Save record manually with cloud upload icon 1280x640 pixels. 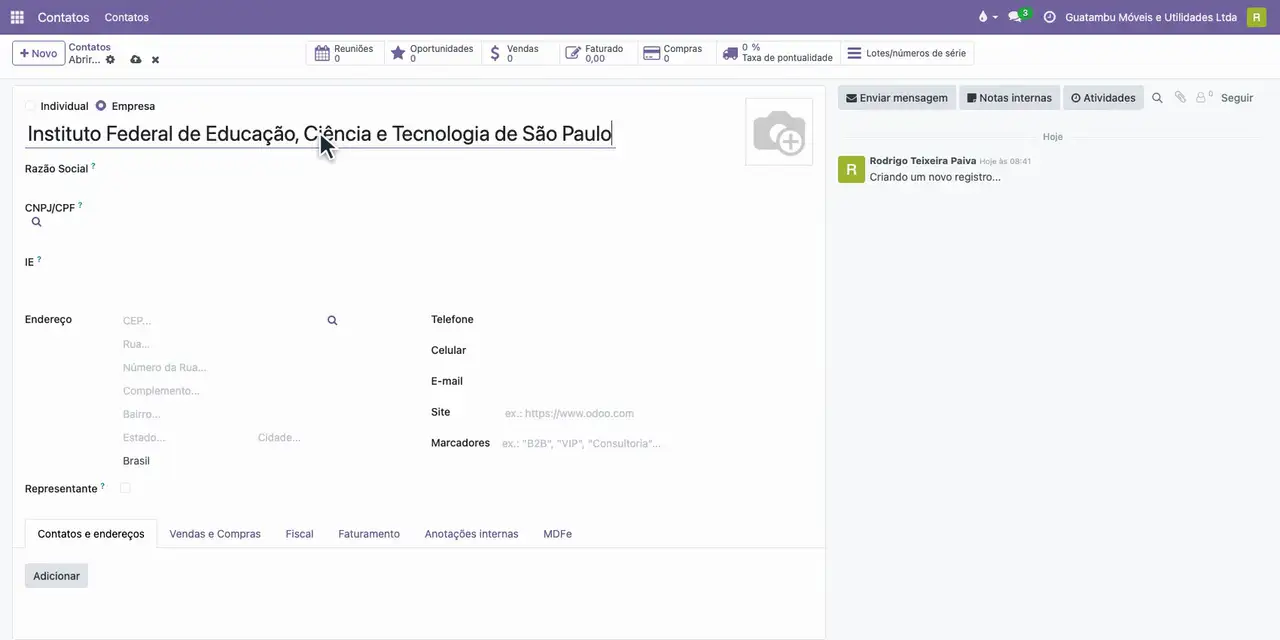coord(136,60)
